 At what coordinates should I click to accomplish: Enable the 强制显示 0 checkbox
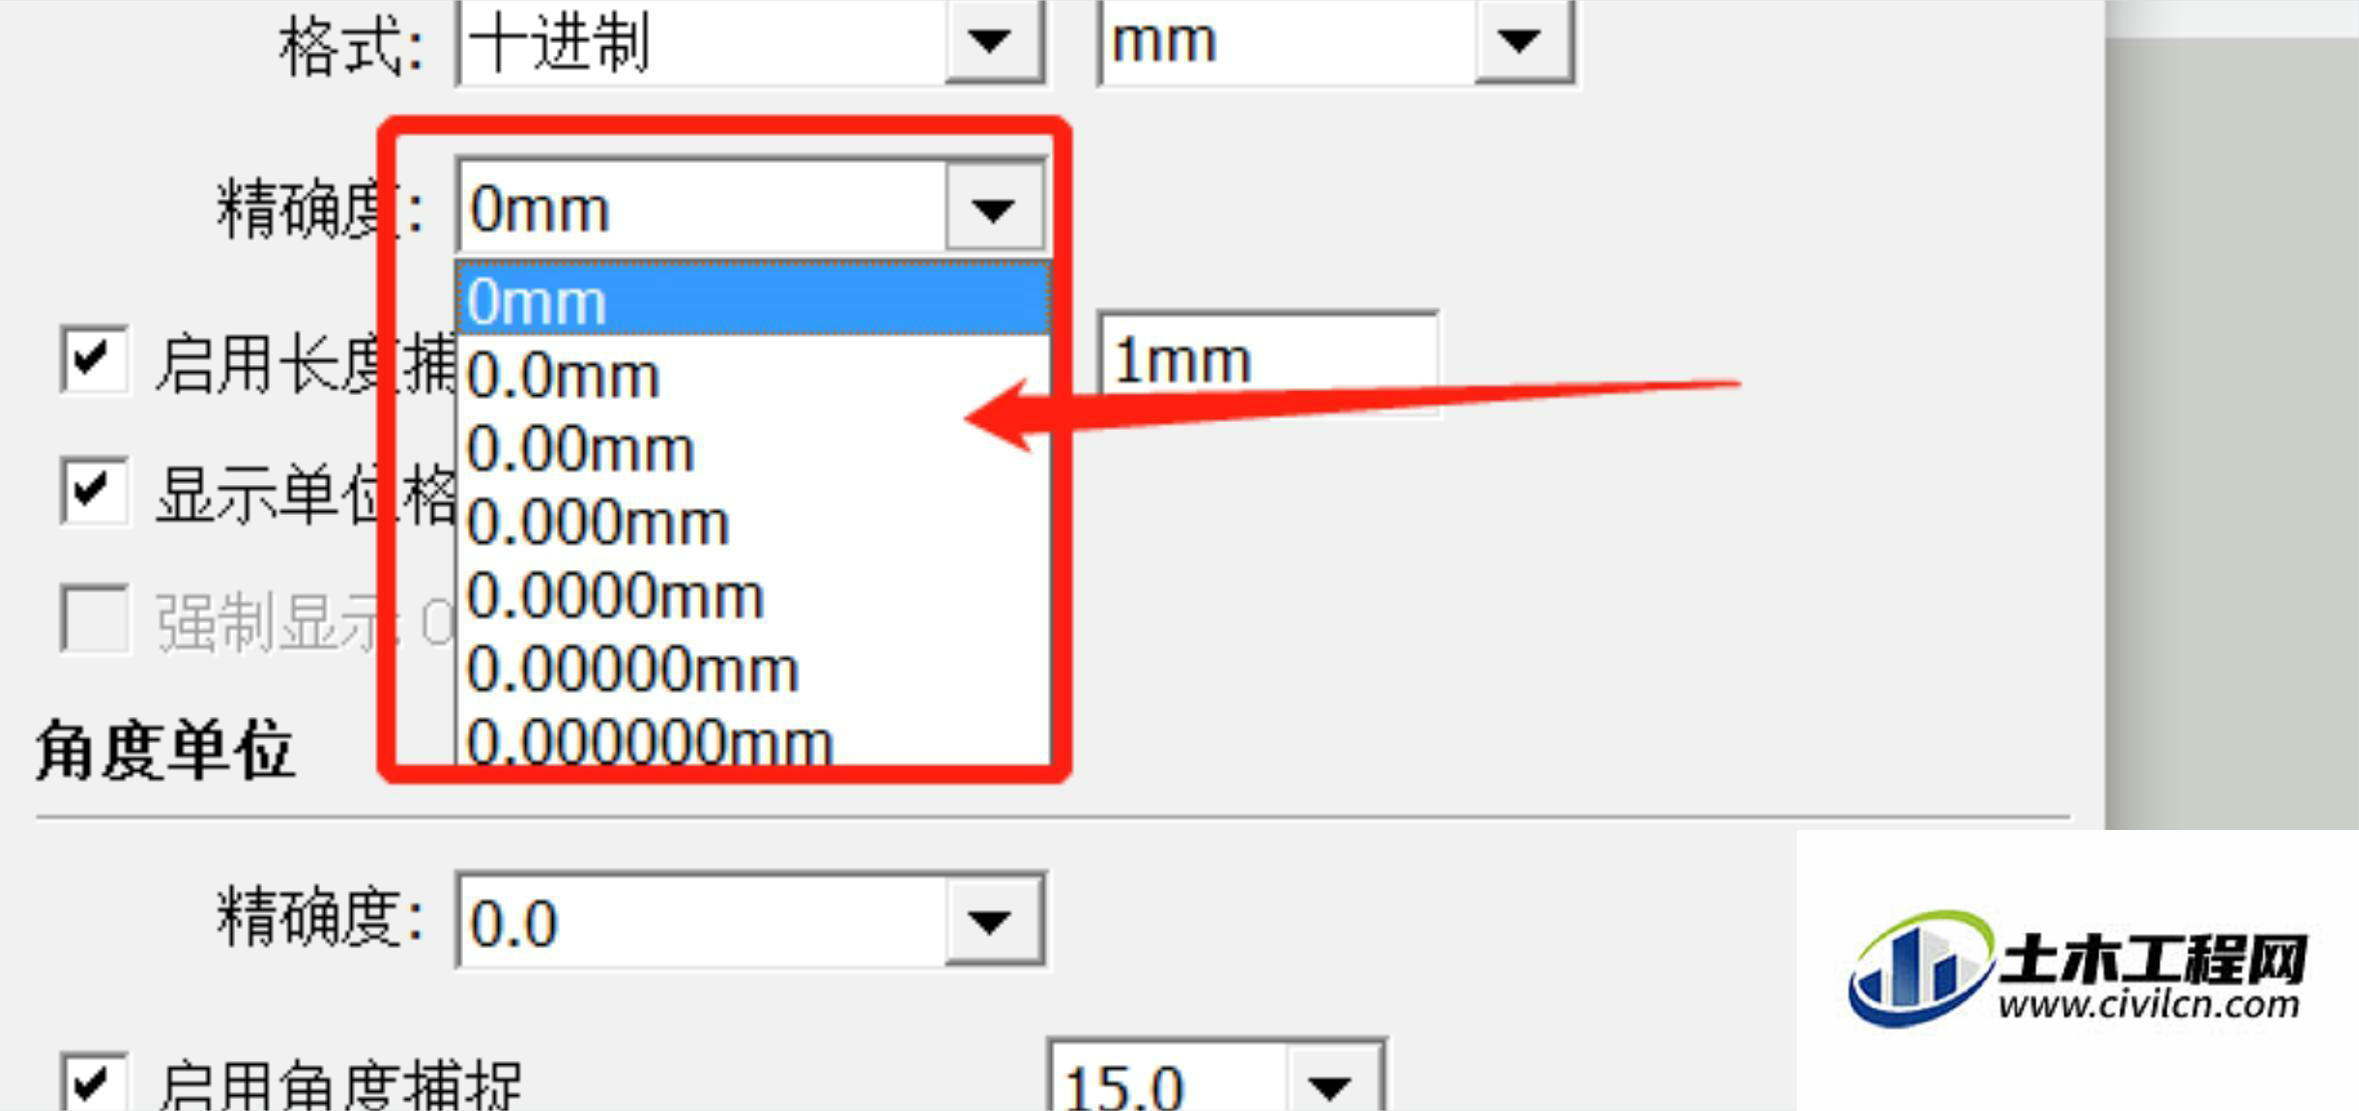(94, 619)
